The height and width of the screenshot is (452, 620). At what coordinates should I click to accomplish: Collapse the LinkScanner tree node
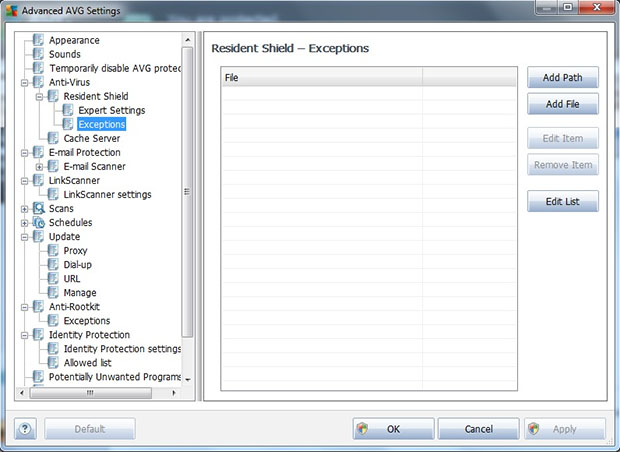pos(25,181)
